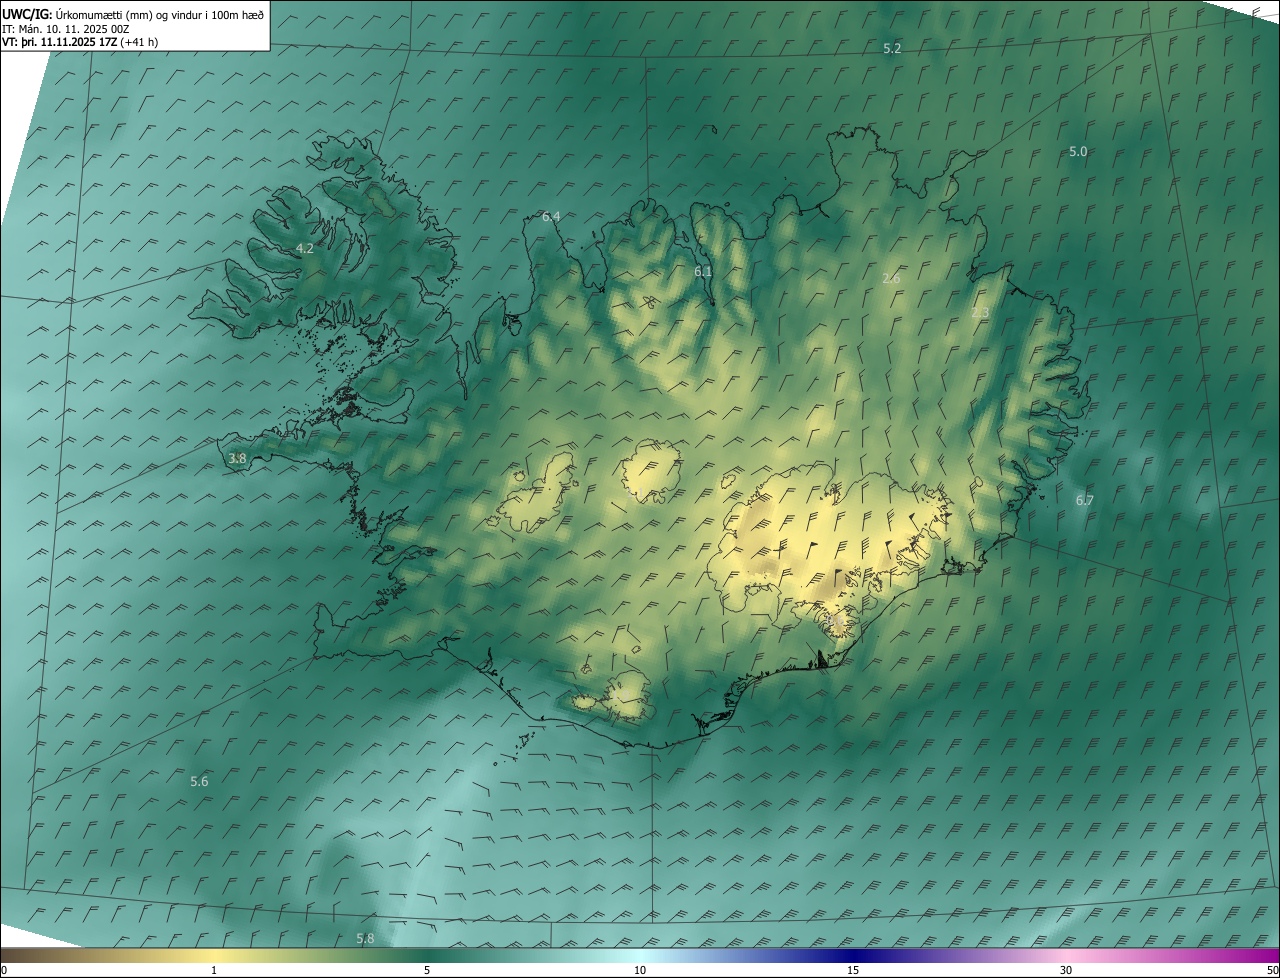The height and width of the screenshot is (978, 1280).
Task: Click the 5.8 value label on the map
Action: click(x=365, y=938)
